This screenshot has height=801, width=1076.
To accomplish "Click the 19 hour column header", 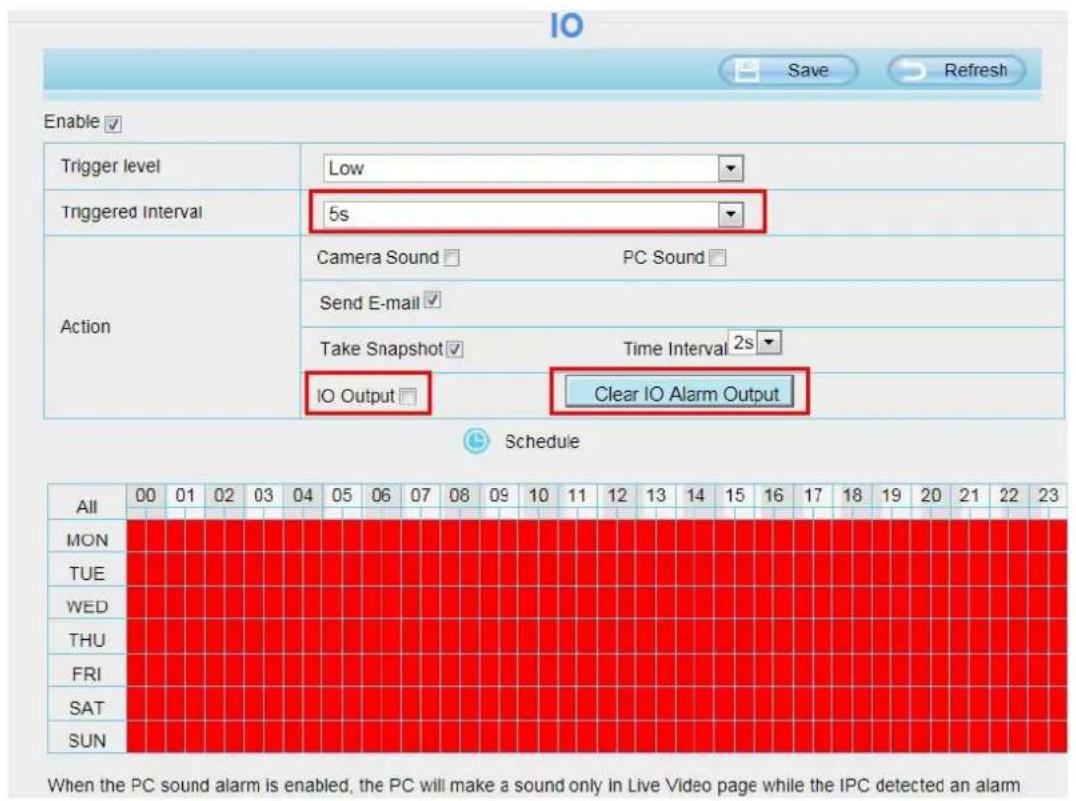I will pos(891,496).
